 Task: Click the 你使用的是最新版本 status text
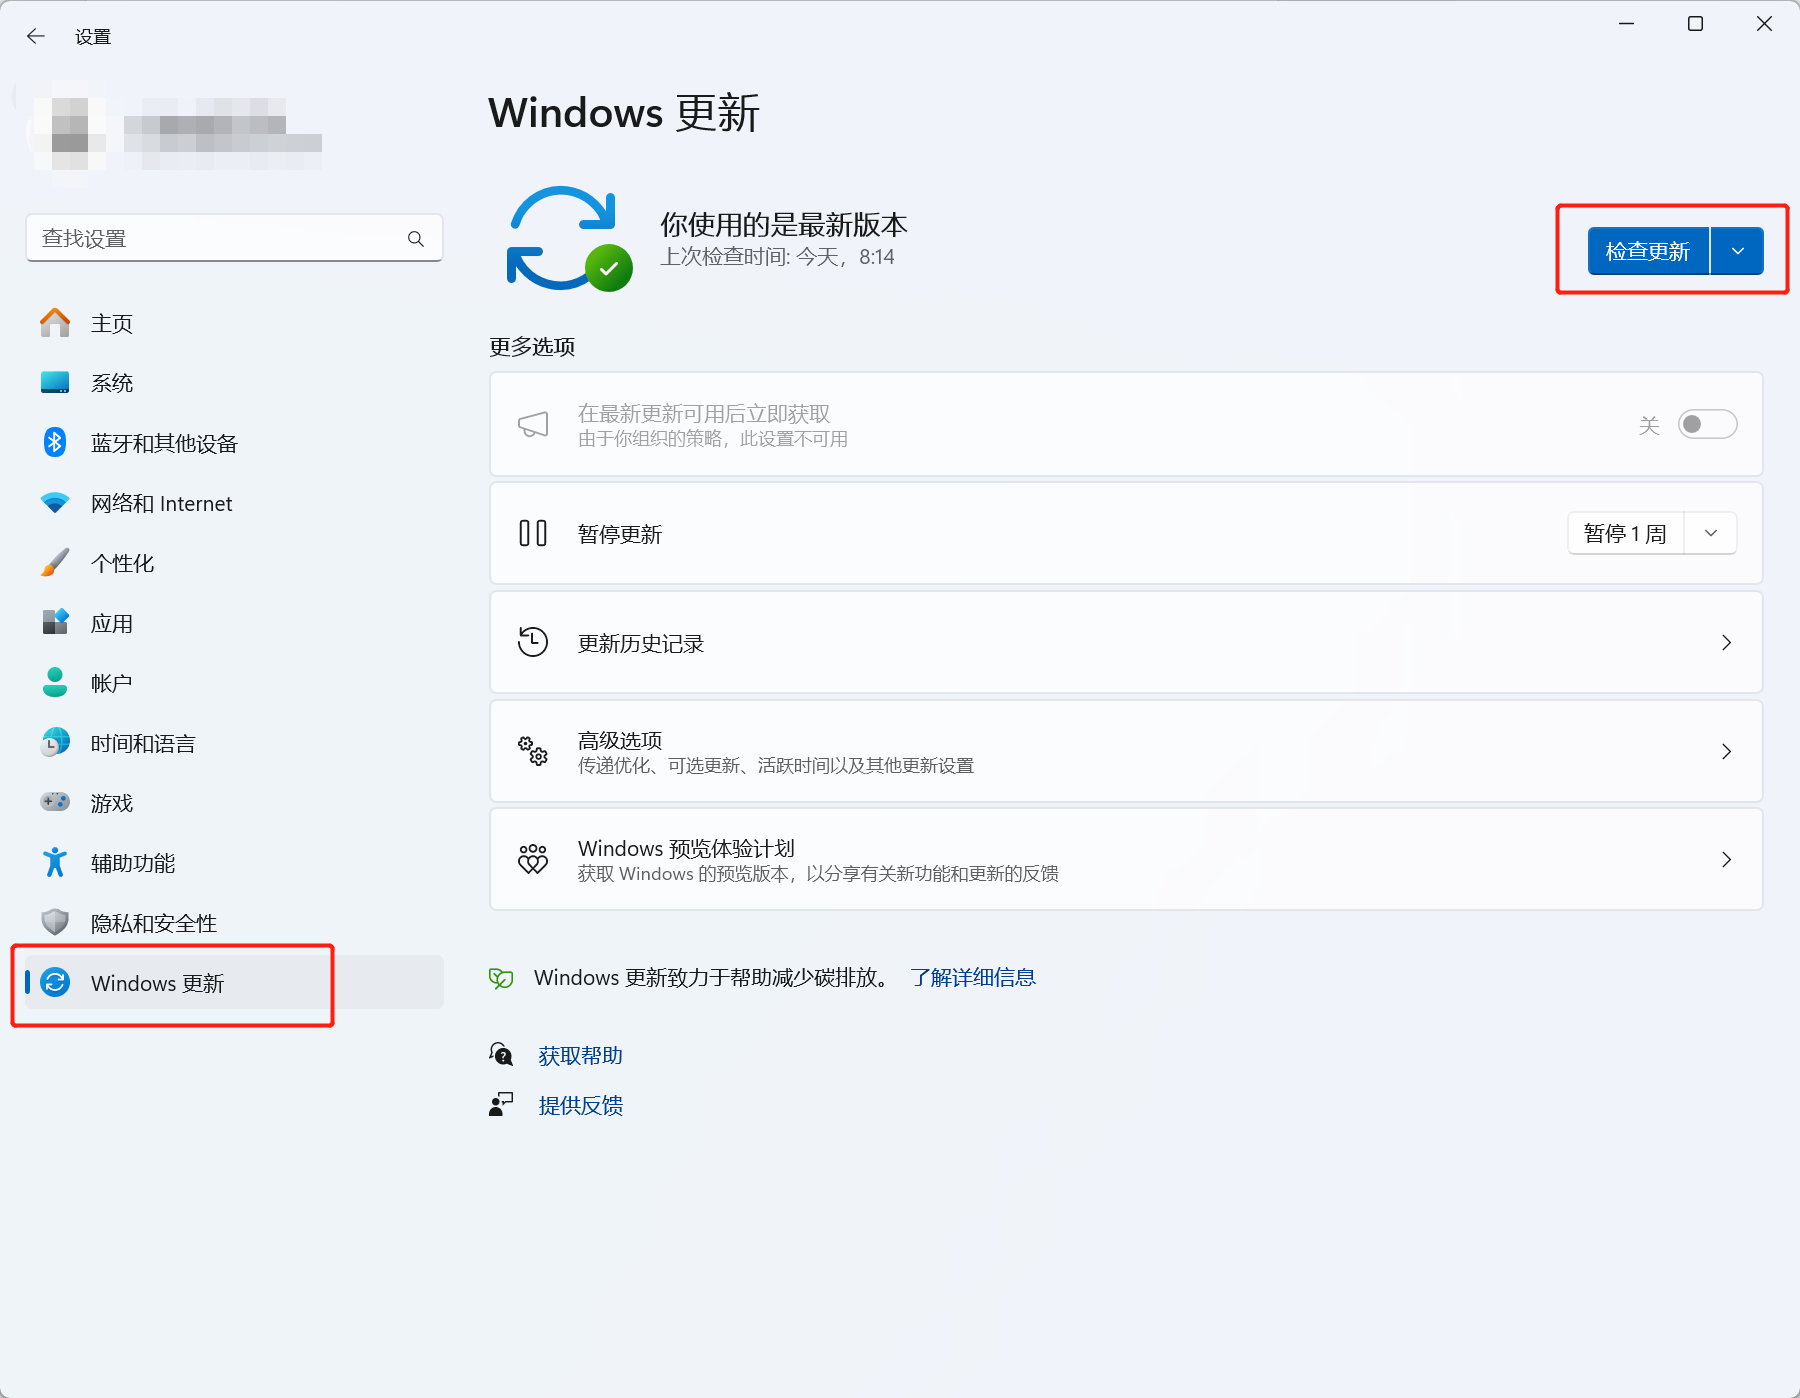click(784, 224)
